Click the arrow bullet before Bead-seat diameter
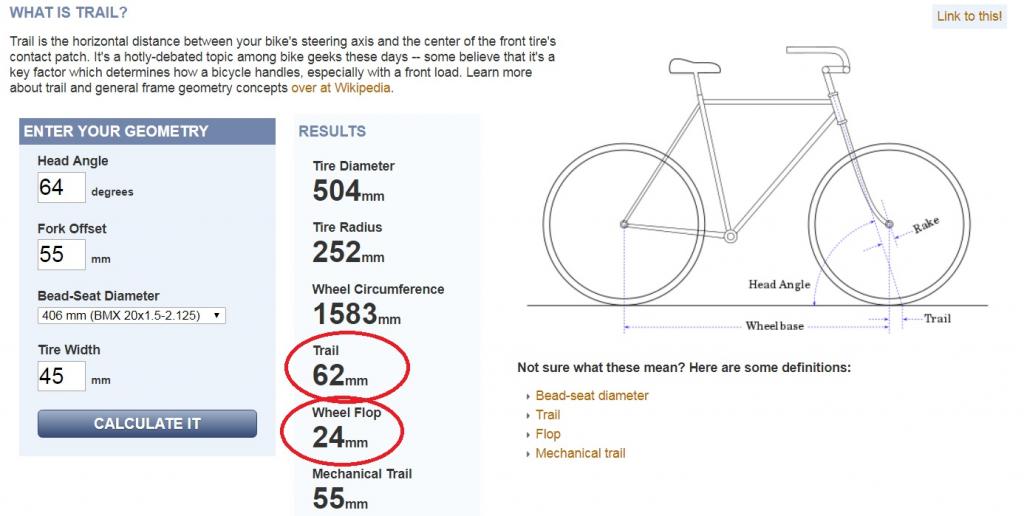1024x516 pixels. tap(528, 396)
